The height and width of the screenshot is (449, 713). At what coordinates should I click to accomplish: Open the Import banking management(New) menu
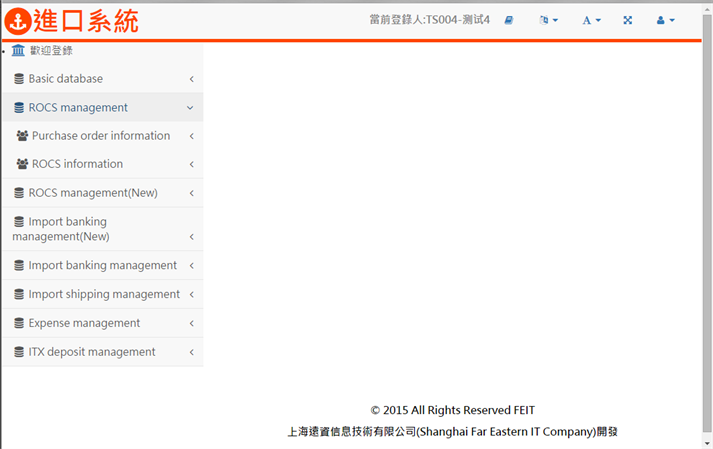(x=68, y=229)
